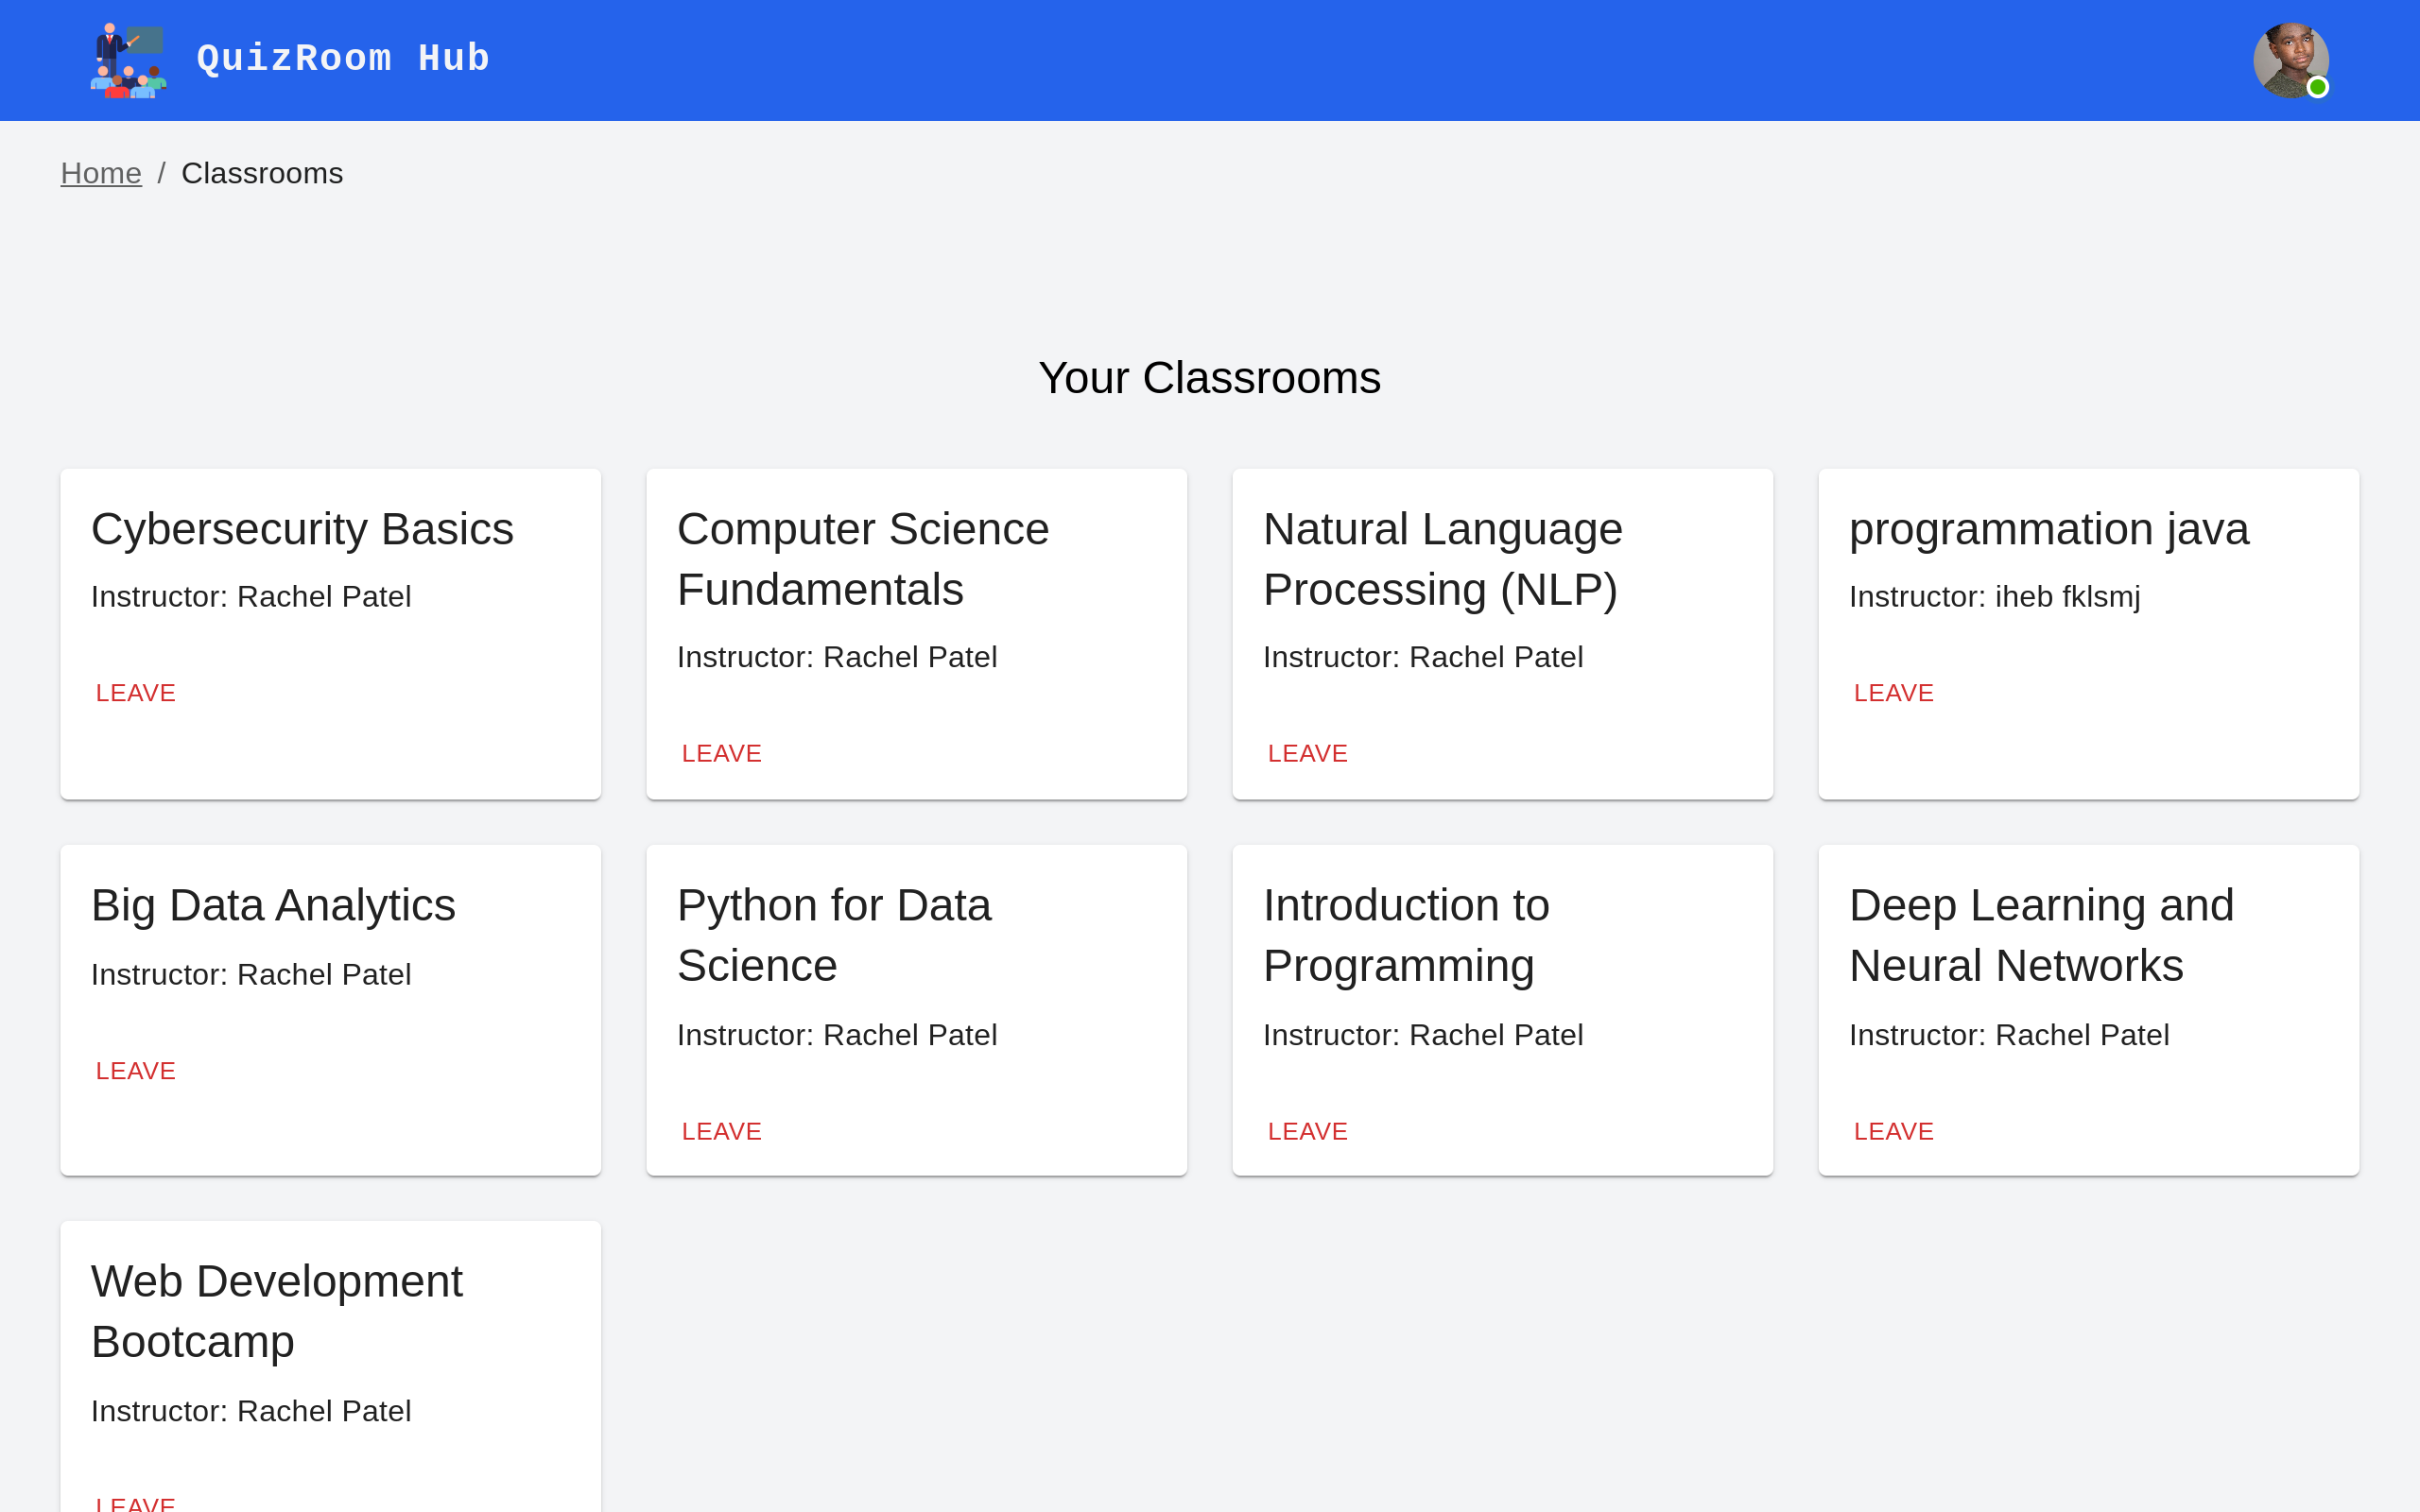The image size is (2420, 1512).
Task: Click the QuizRoom Hub classroom logo icon
Action: click(129, 60)
